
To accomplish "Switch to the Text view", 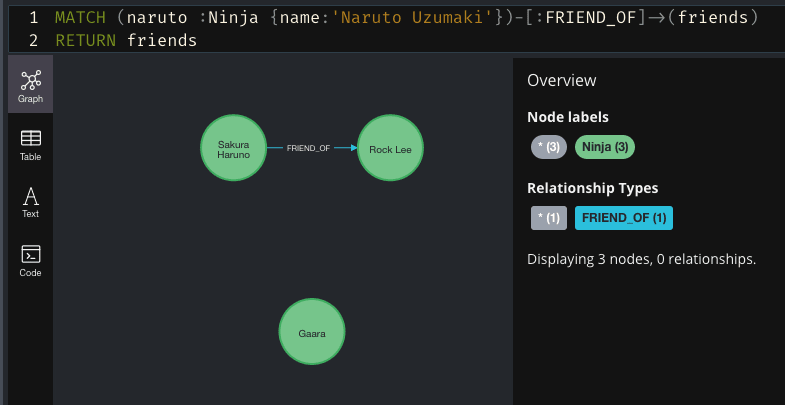I will (31, 203).
